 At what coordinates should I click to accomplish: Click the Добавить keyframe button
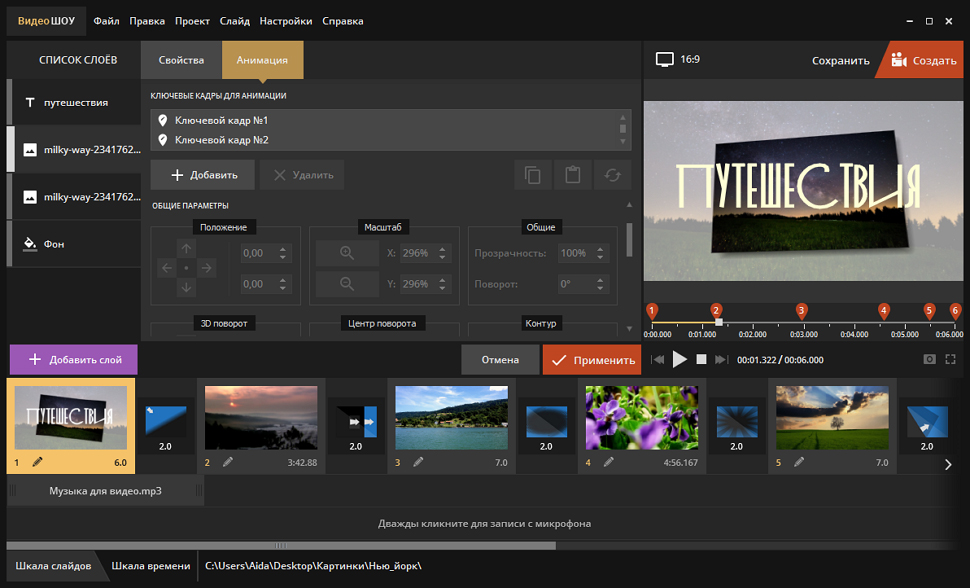pos(203,175)
